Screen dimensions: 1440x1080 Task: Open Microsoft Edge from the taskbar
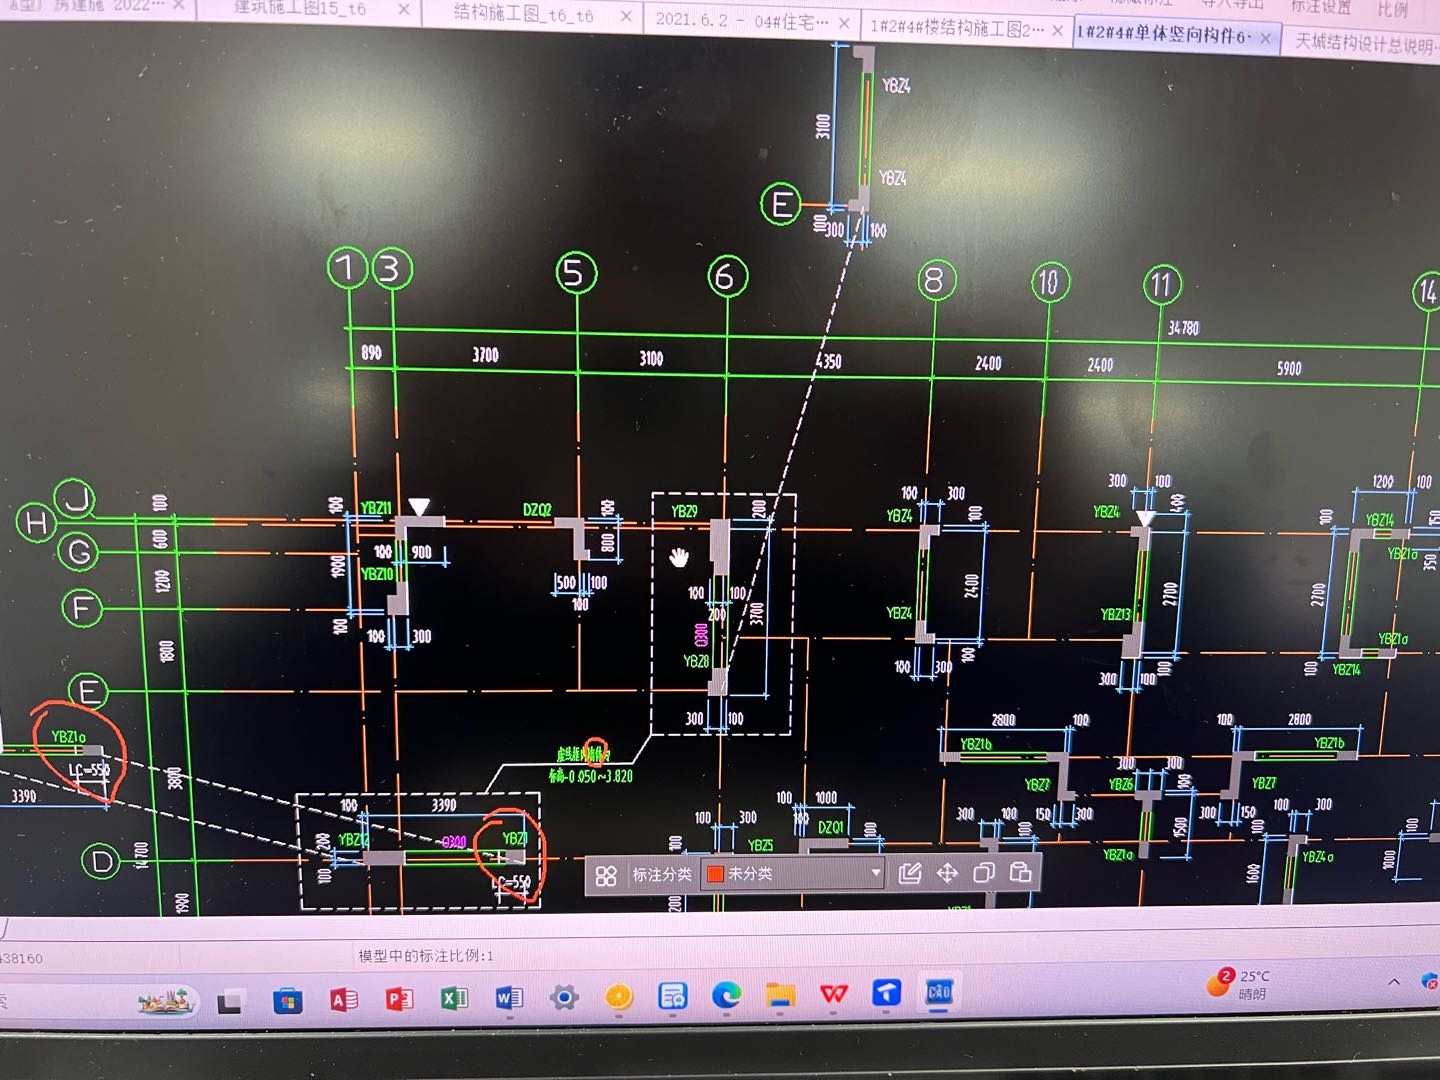click(727, 995)
